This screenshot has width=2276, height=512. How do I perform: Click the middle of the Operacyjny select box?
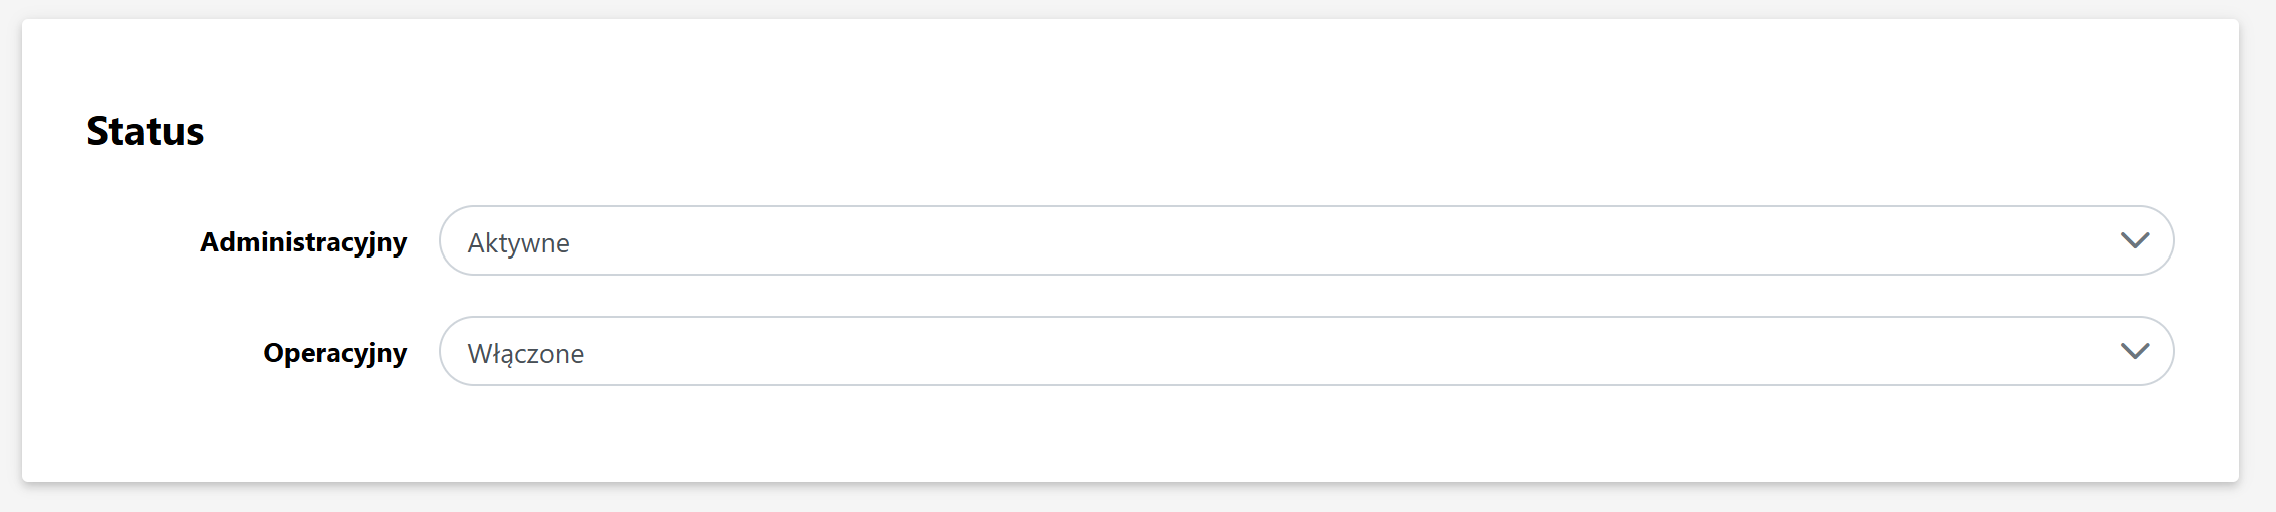point(1306,352)
